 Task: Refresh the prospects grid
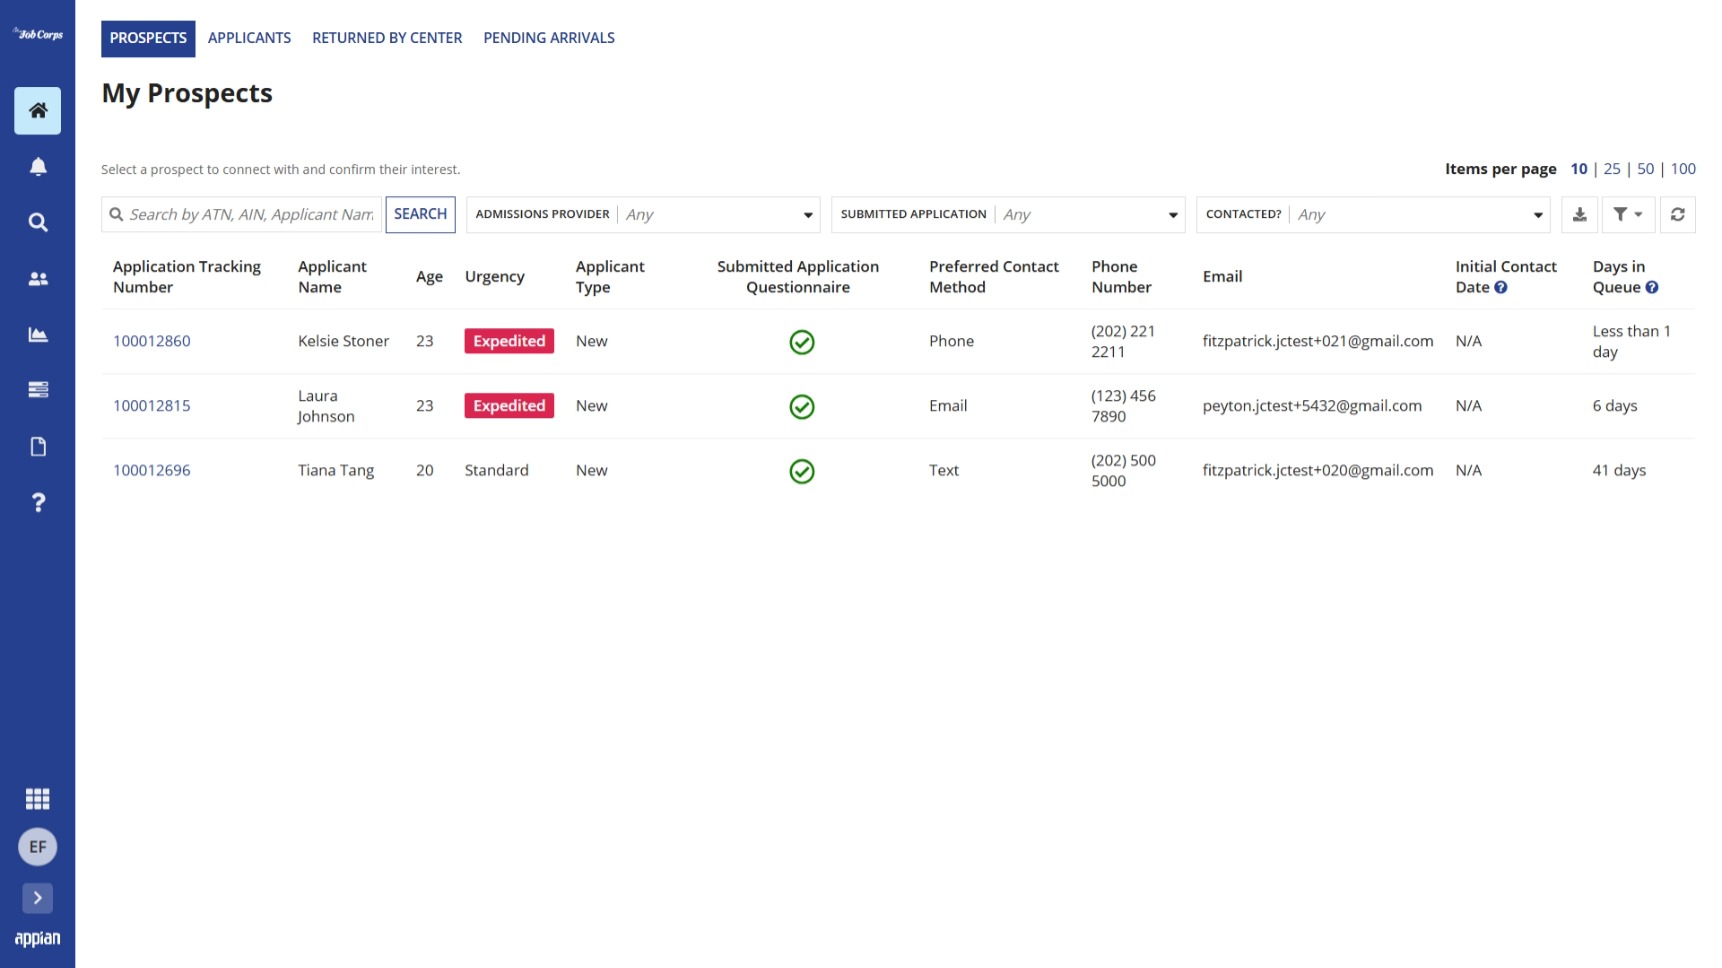pyautogui.click(x=1678, y=215)
